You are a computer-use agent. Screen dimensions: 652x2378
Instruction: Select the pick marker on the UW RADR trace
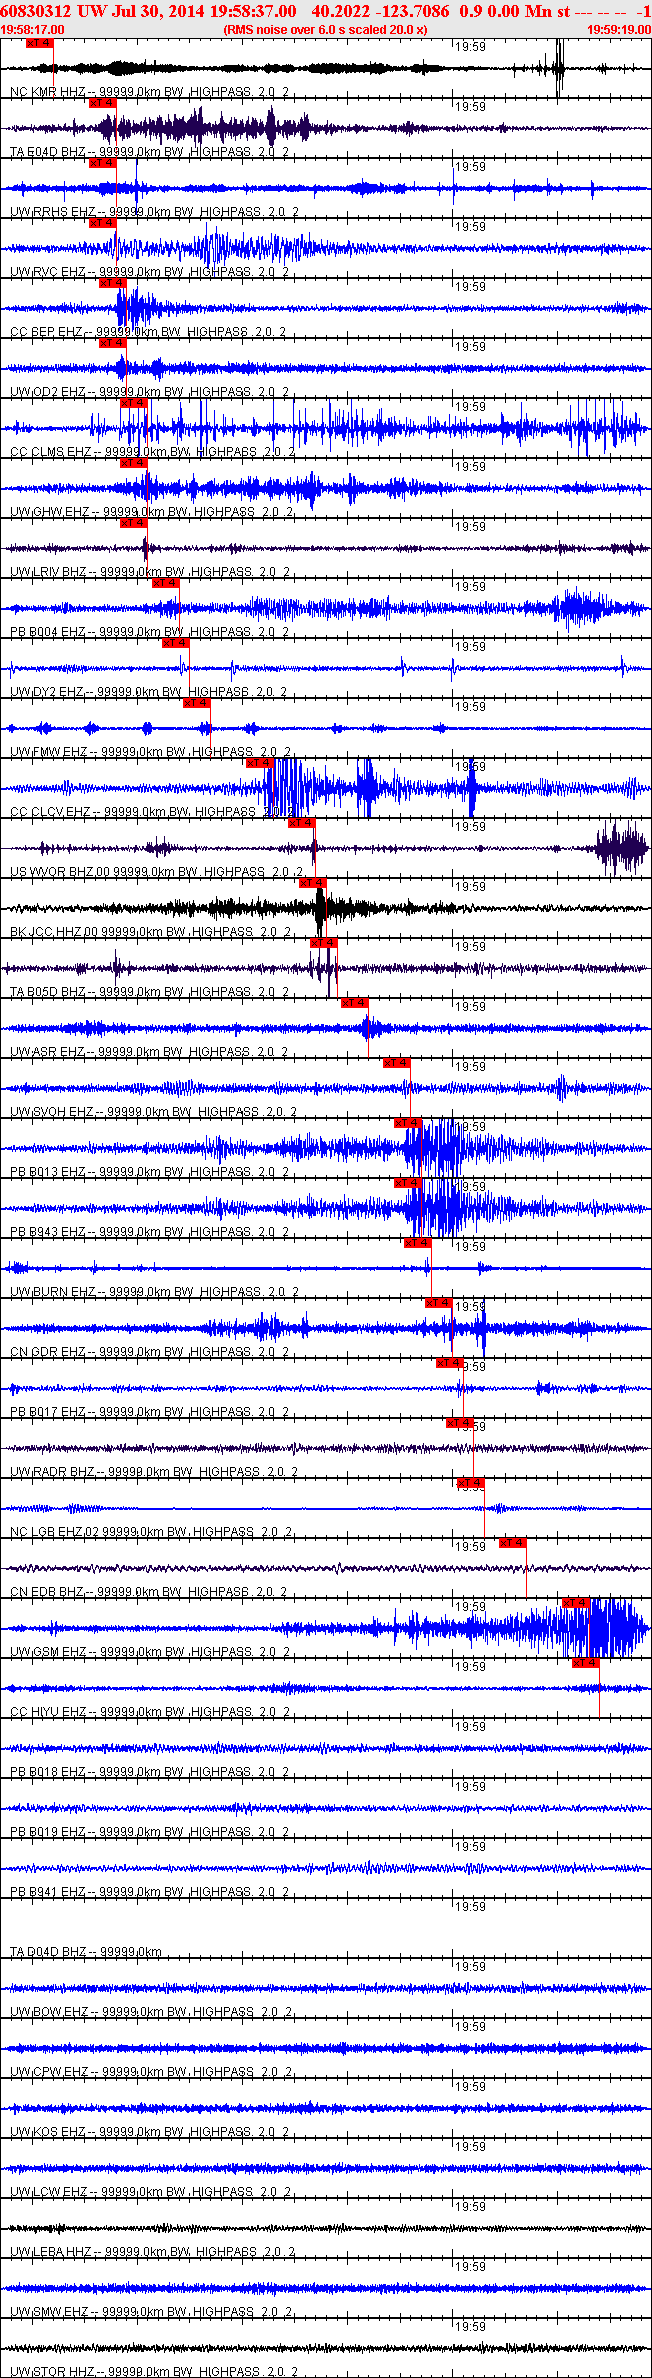pos(460,1423)
